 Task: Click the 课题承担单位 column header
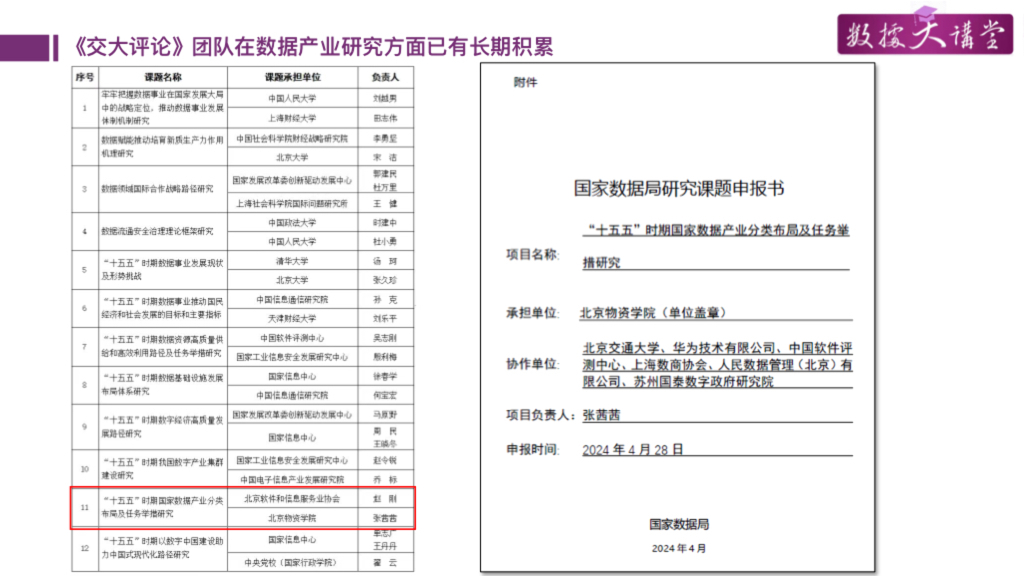pyautogui.click(x=293, y=77)
